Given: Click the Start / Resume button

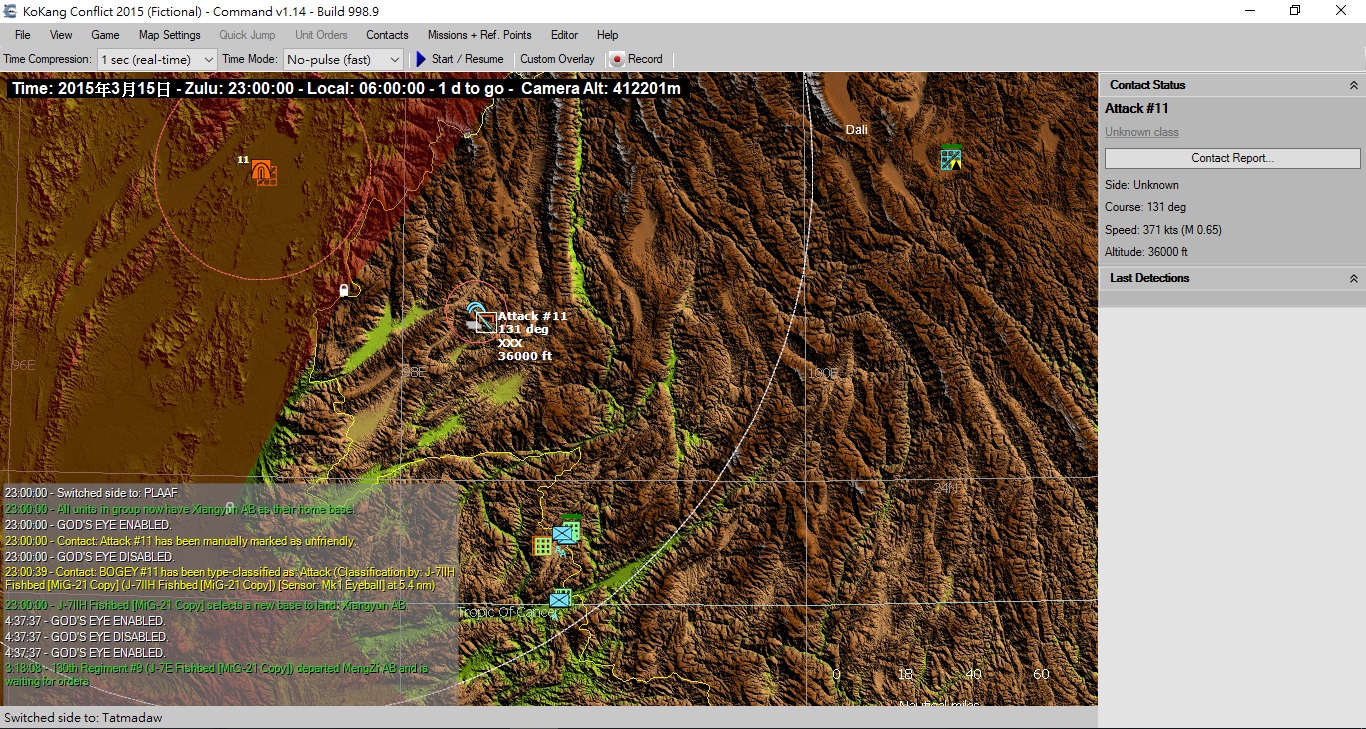Looking at the screenshot, I should pos(459,59).
